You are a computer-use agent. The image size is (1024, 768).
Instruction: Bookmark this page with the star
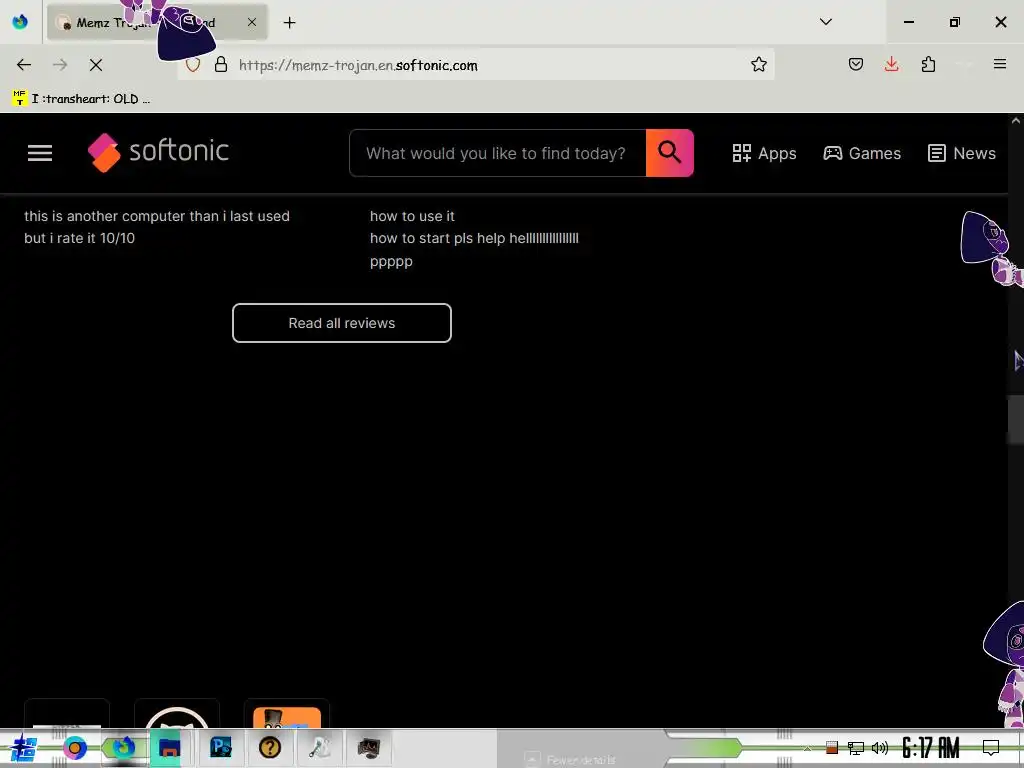pos(758,65)
